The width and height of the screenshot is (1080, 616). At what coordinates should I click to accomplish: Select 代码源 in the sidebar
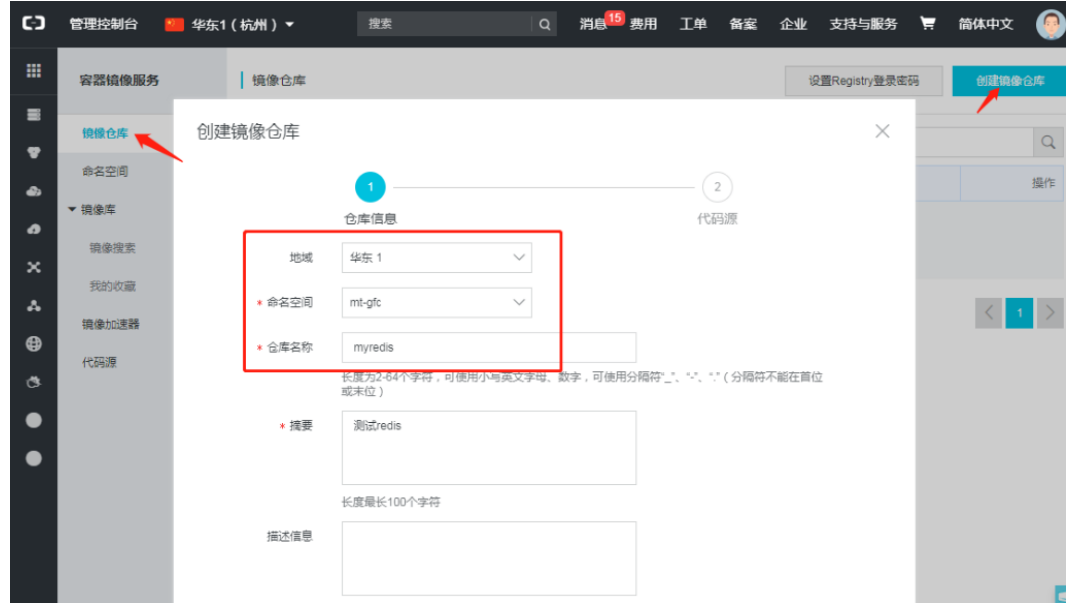pos(99,362)
